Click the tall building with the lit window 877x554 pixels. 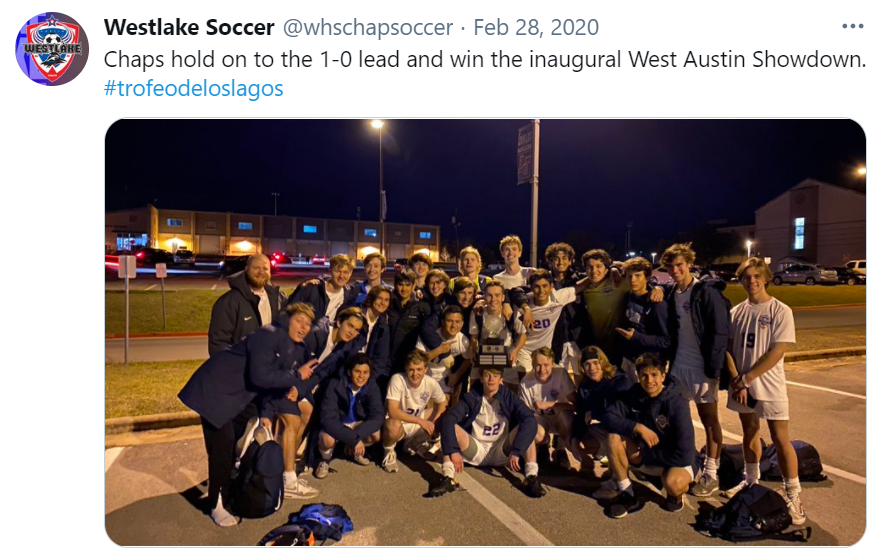click(x=810, y=225)
